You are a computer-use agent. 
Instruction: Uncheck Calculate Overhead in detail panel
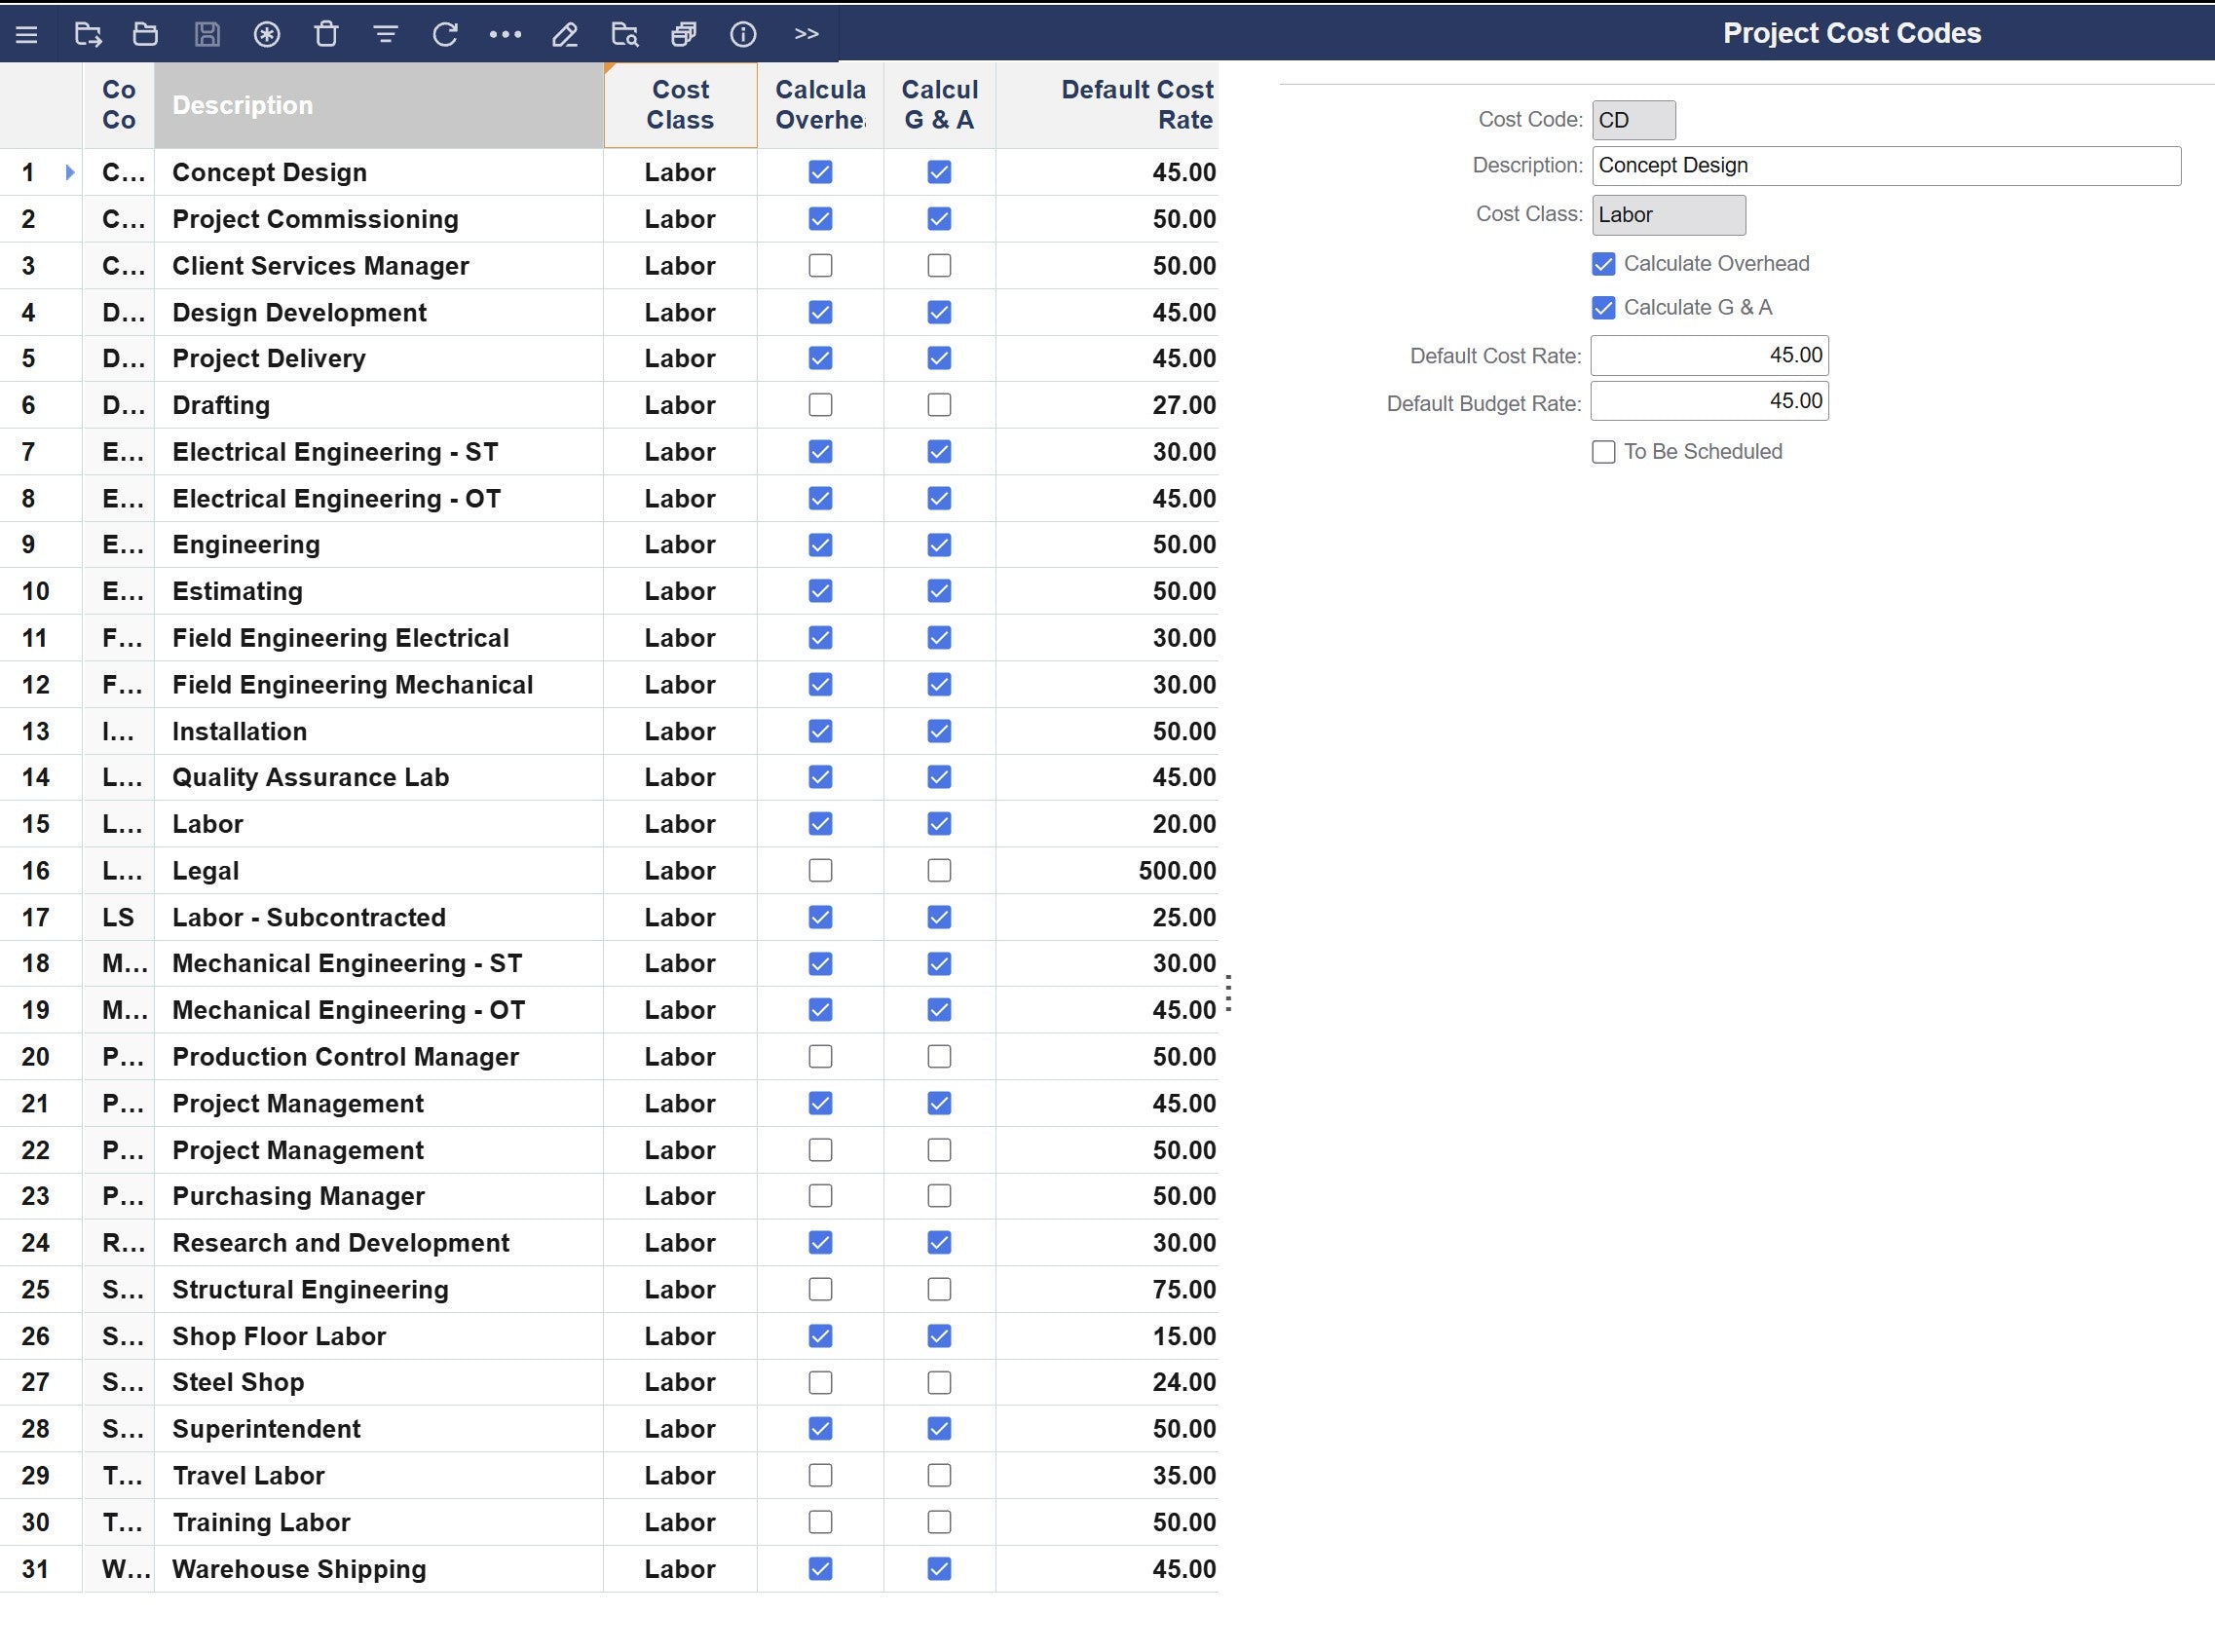1603,264
